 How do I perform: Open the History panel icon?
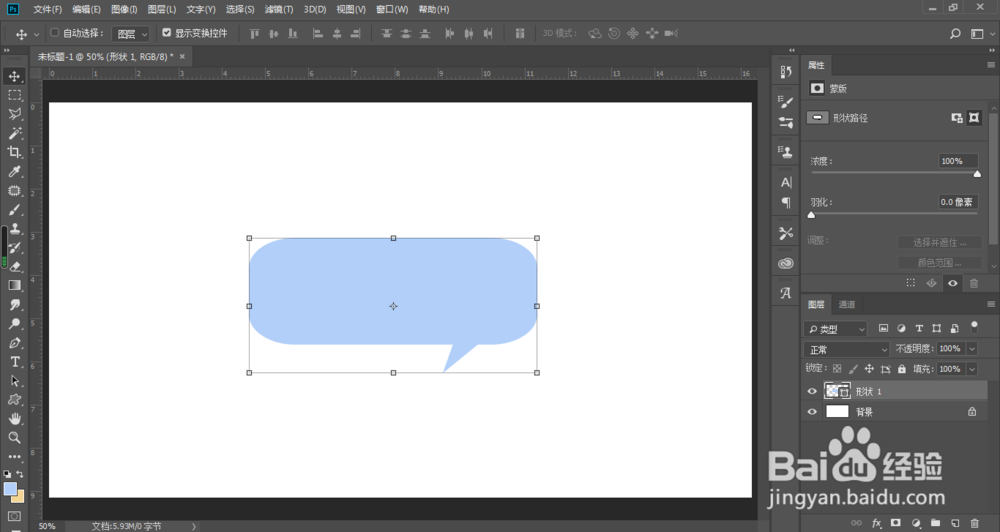point(786,72)
